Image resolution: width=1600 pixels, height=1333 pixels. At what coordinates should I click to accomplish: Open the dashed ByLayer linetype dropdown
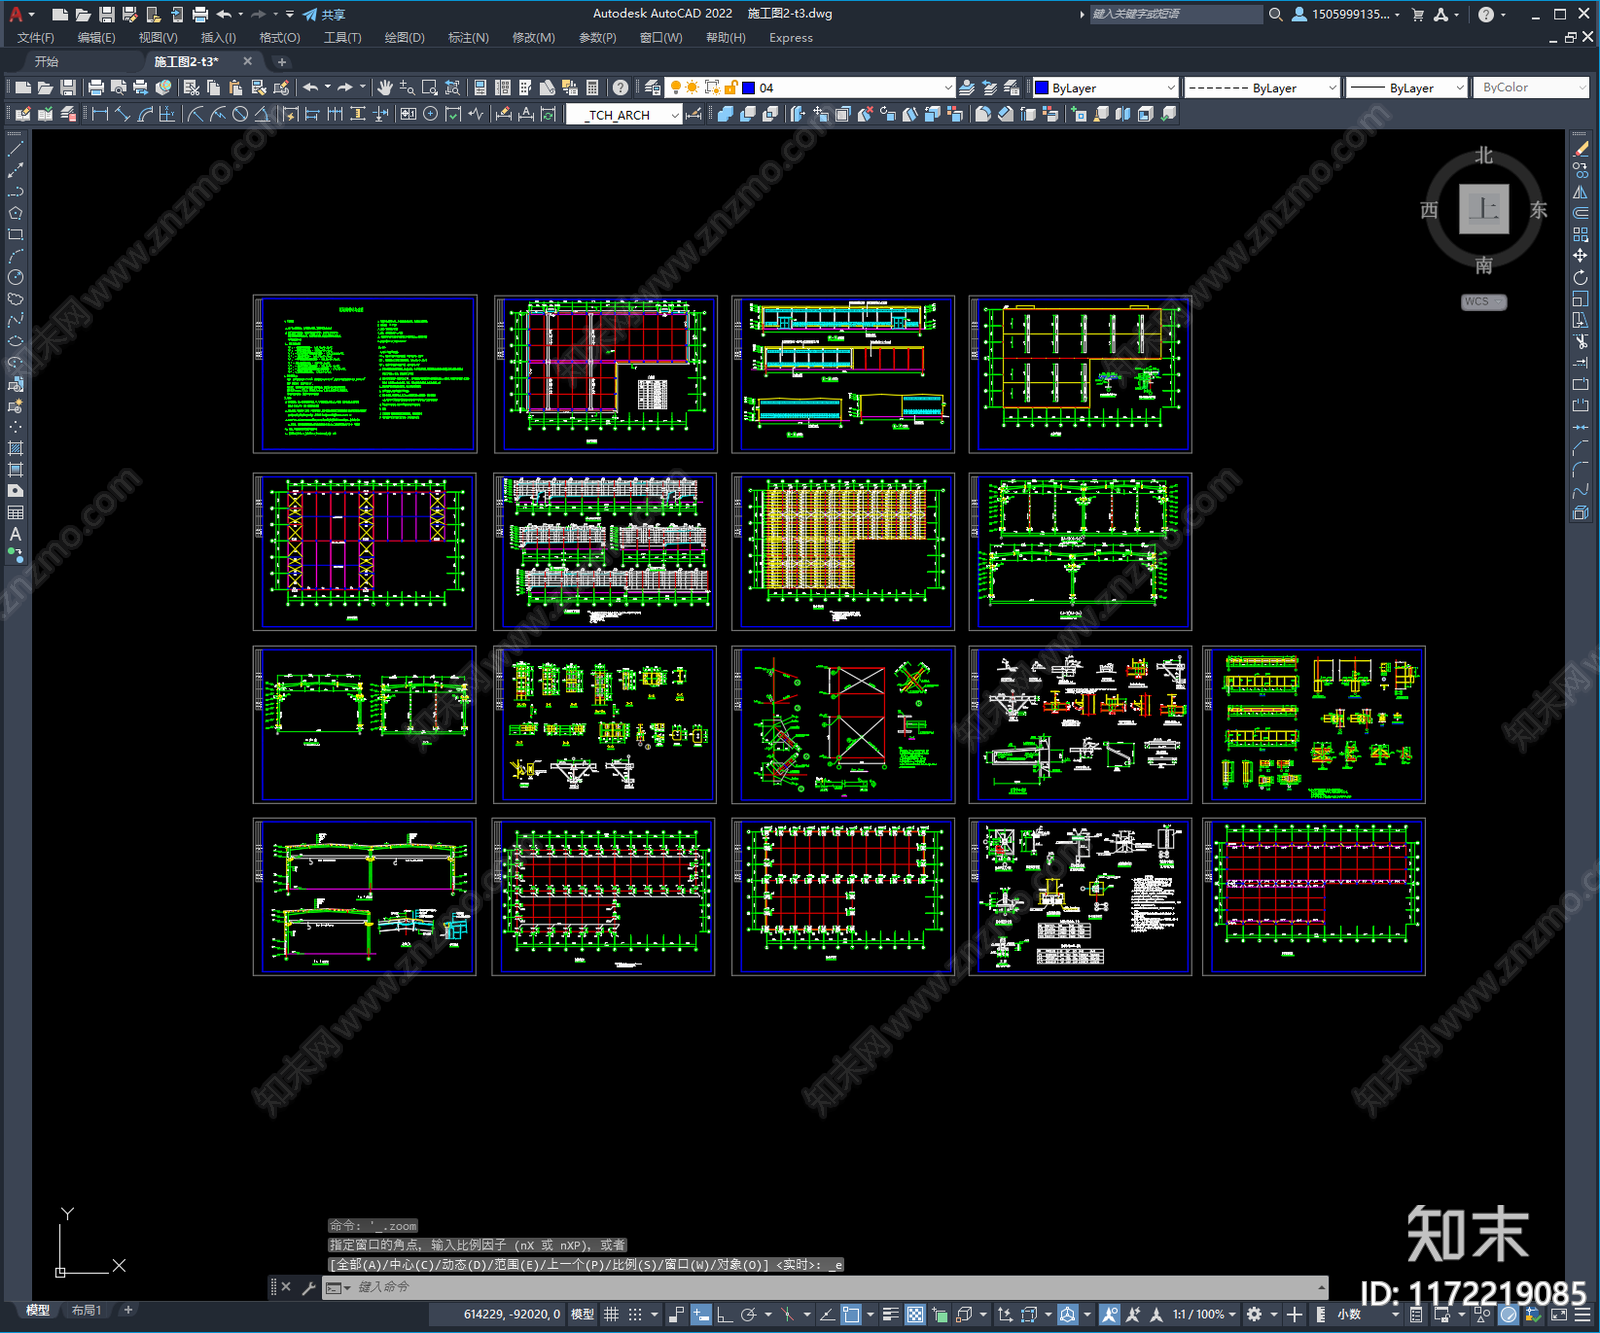click(x=1262, y=88)
